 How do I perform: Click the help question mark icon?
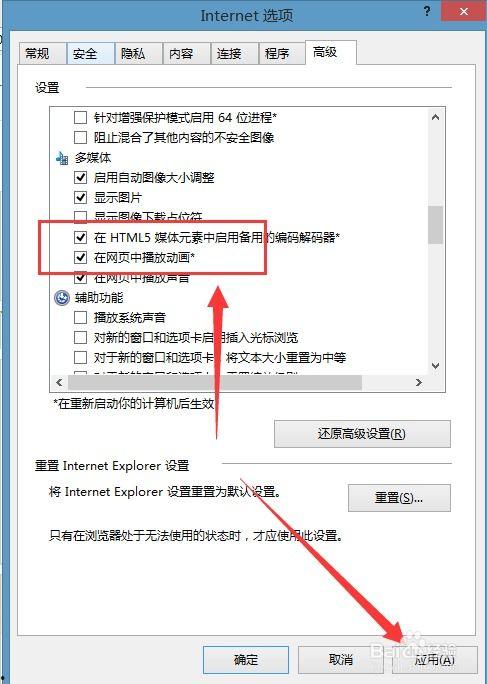[x=427, y=11]
